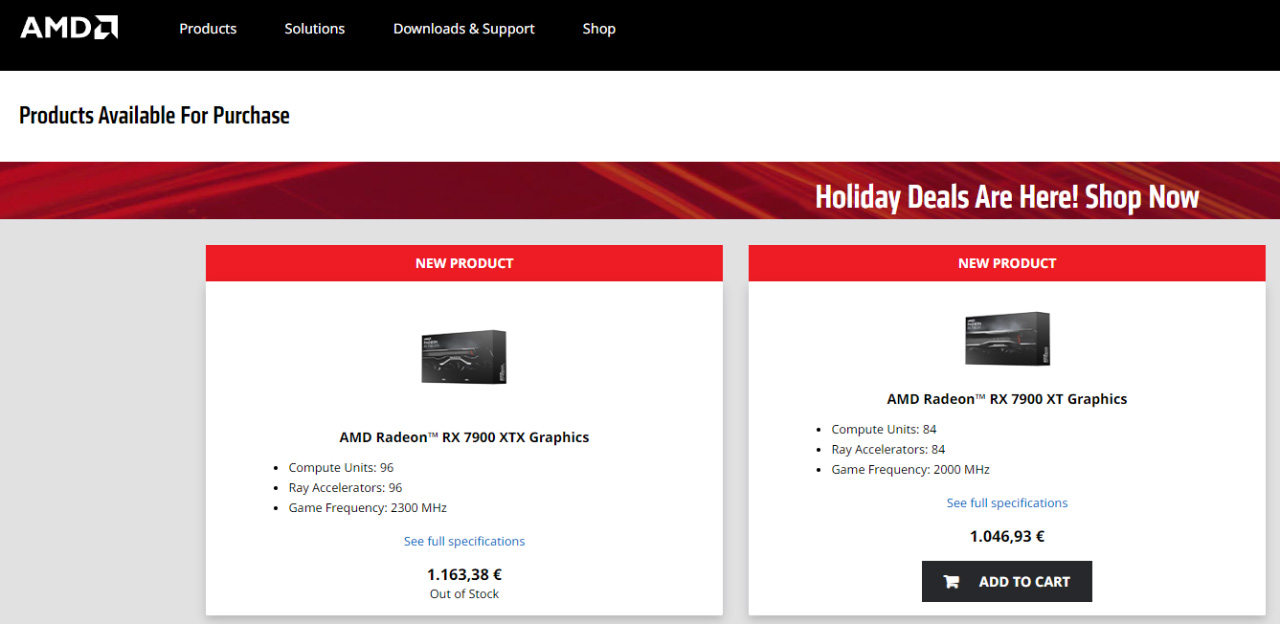The image size is (1280, 624).
Task: Select Game Frequency: 2000 MHz line
Action: (x=910, y=470)
